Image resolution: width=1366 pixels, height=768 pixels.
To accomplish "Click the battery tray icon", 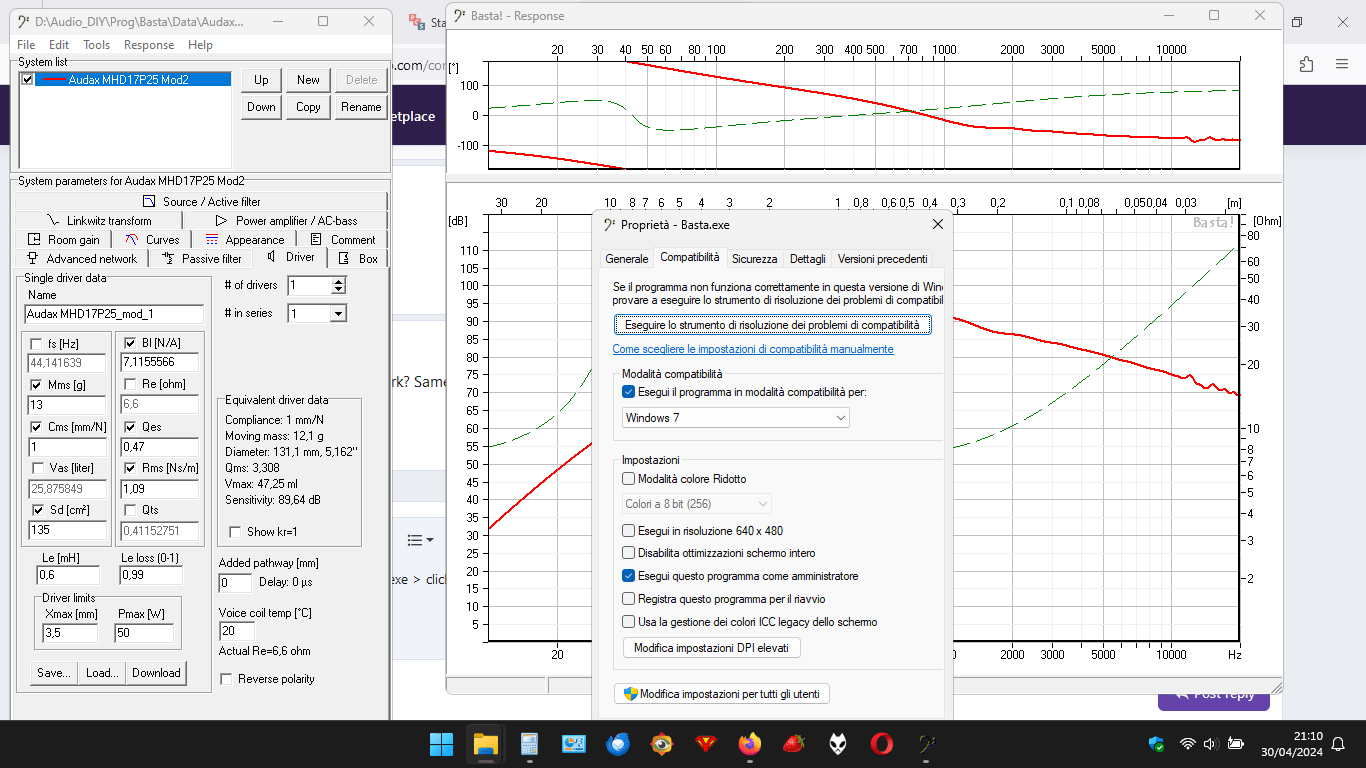I will point(1236,744).
